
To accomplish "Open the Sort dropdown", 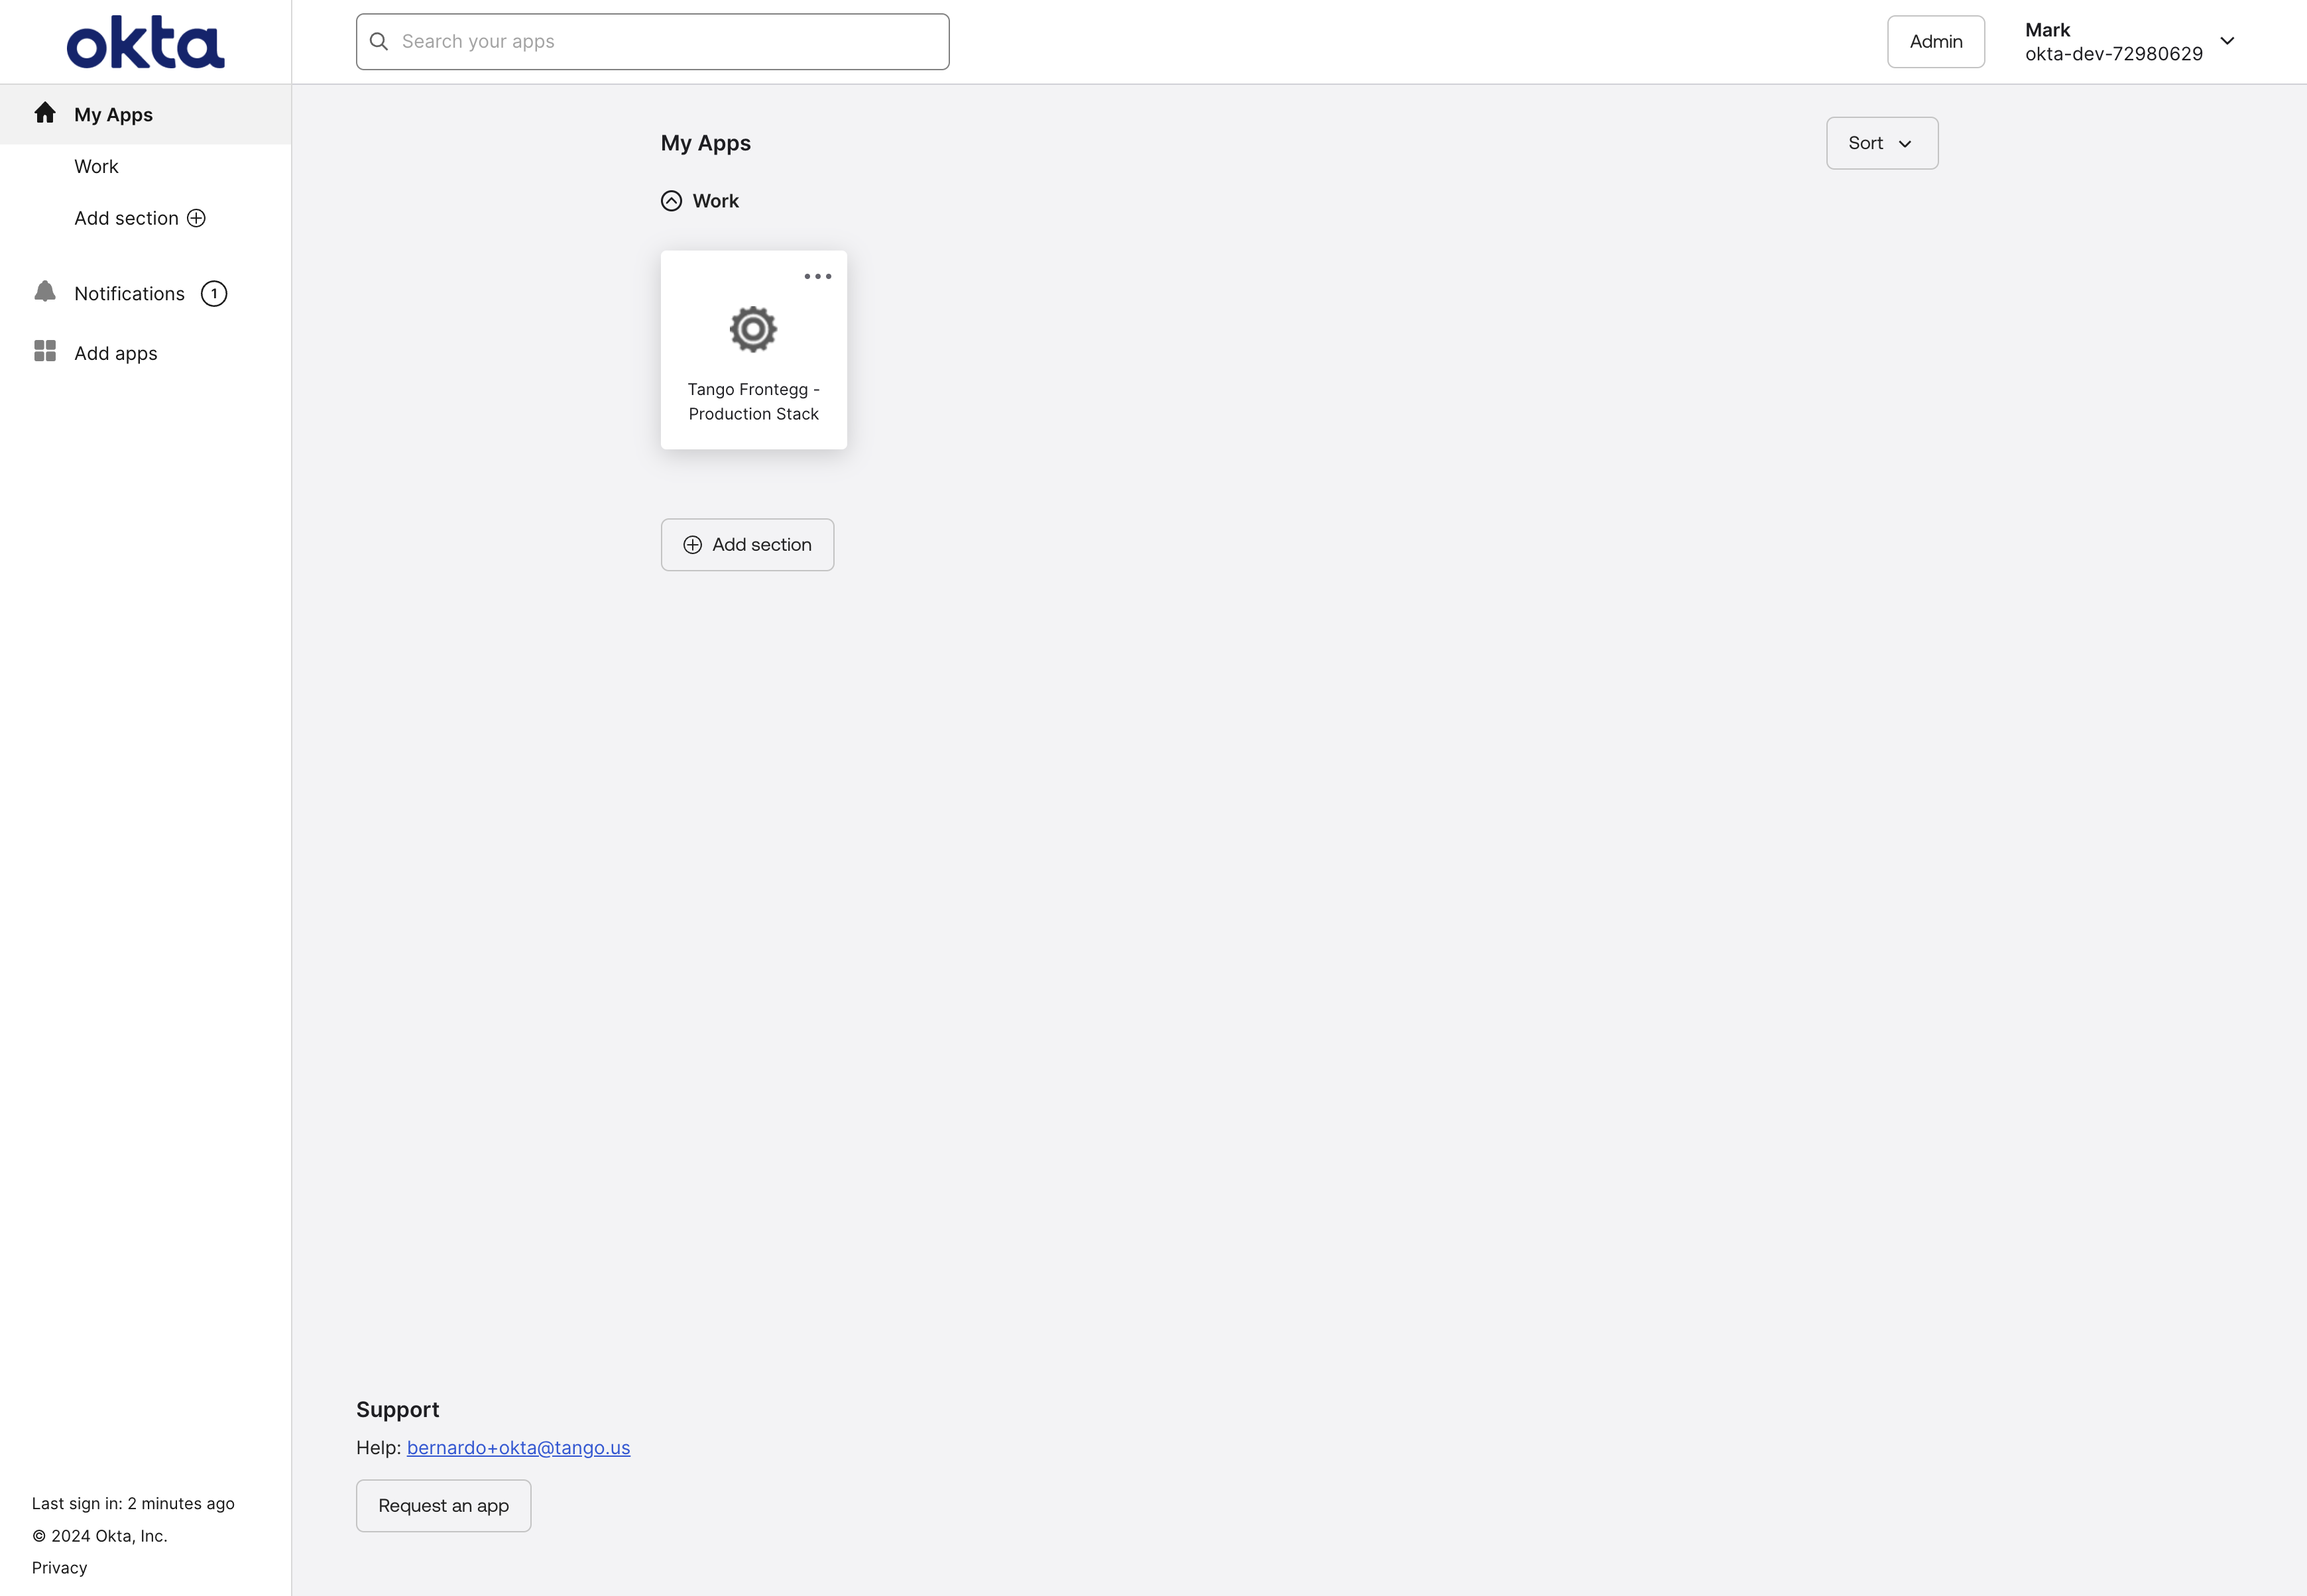I will (1882, 143).
